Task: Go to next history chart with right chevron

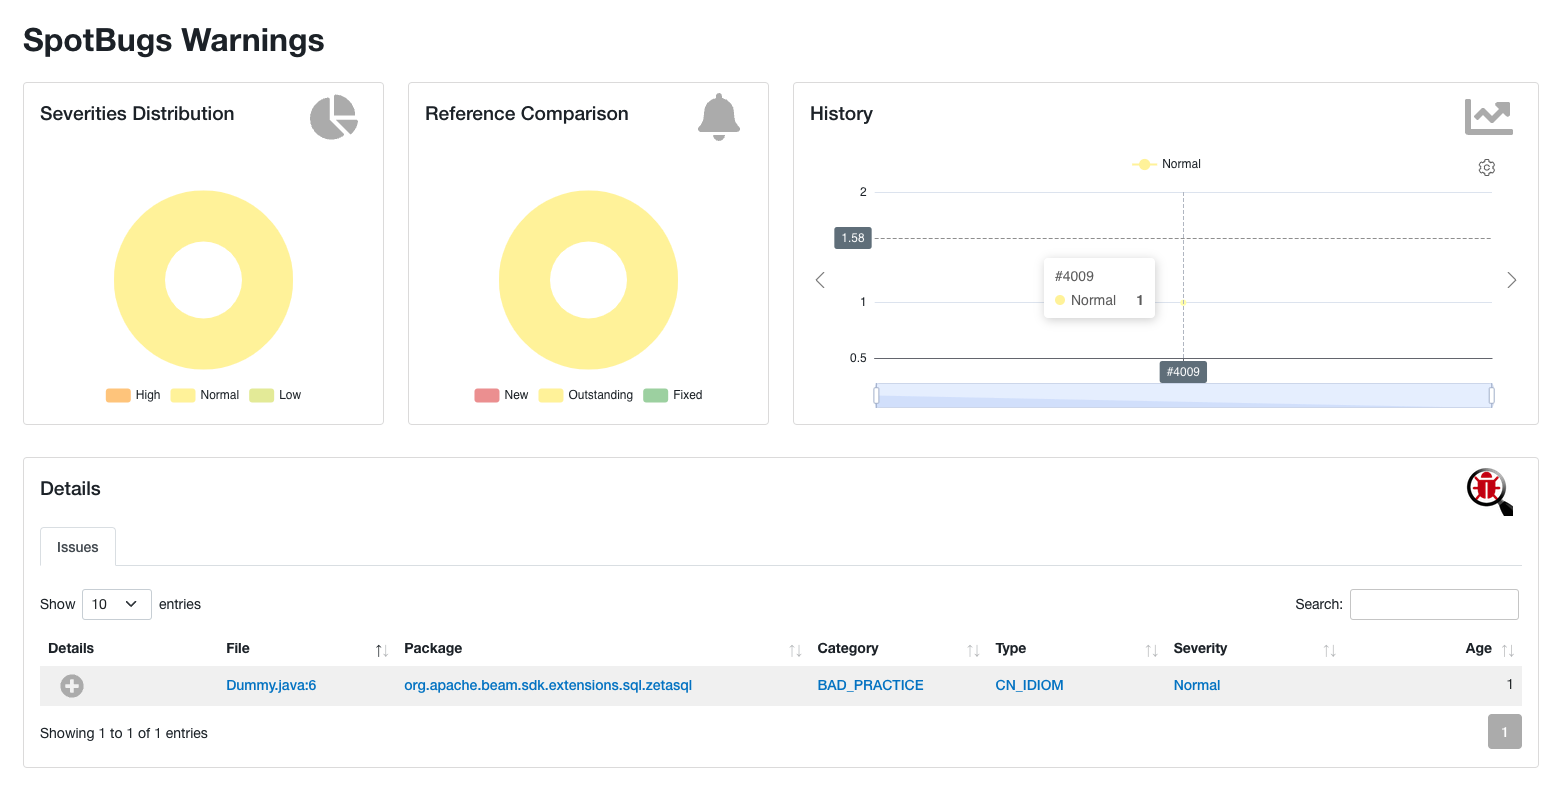Action: tap(1511, 280)
